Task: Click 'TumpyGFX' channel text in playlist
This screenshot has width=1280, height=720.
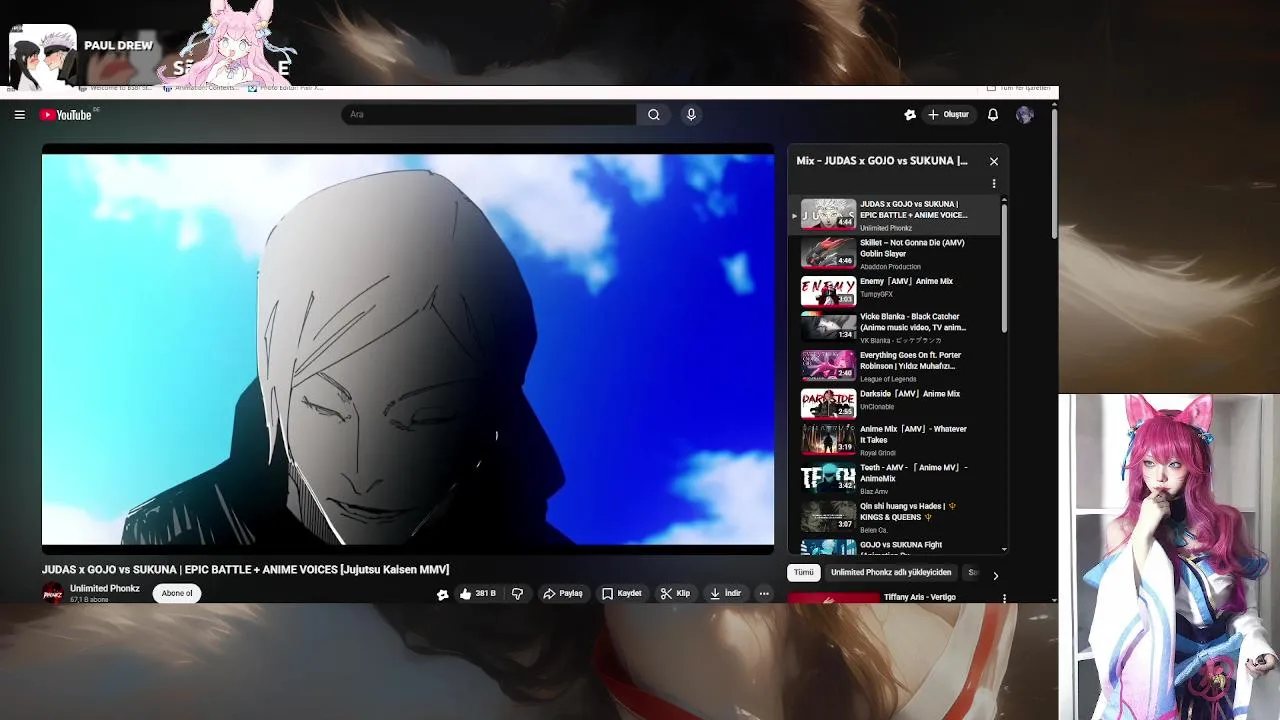Action: [876, 295]
